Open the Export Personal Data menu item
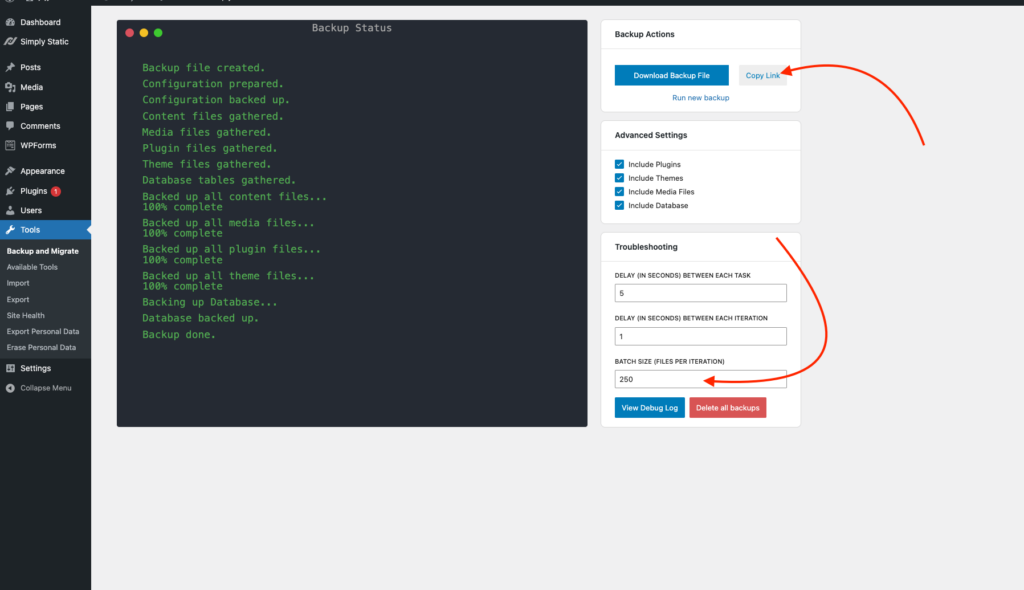This screenshot has height=590, width=1024. [41, 331]
